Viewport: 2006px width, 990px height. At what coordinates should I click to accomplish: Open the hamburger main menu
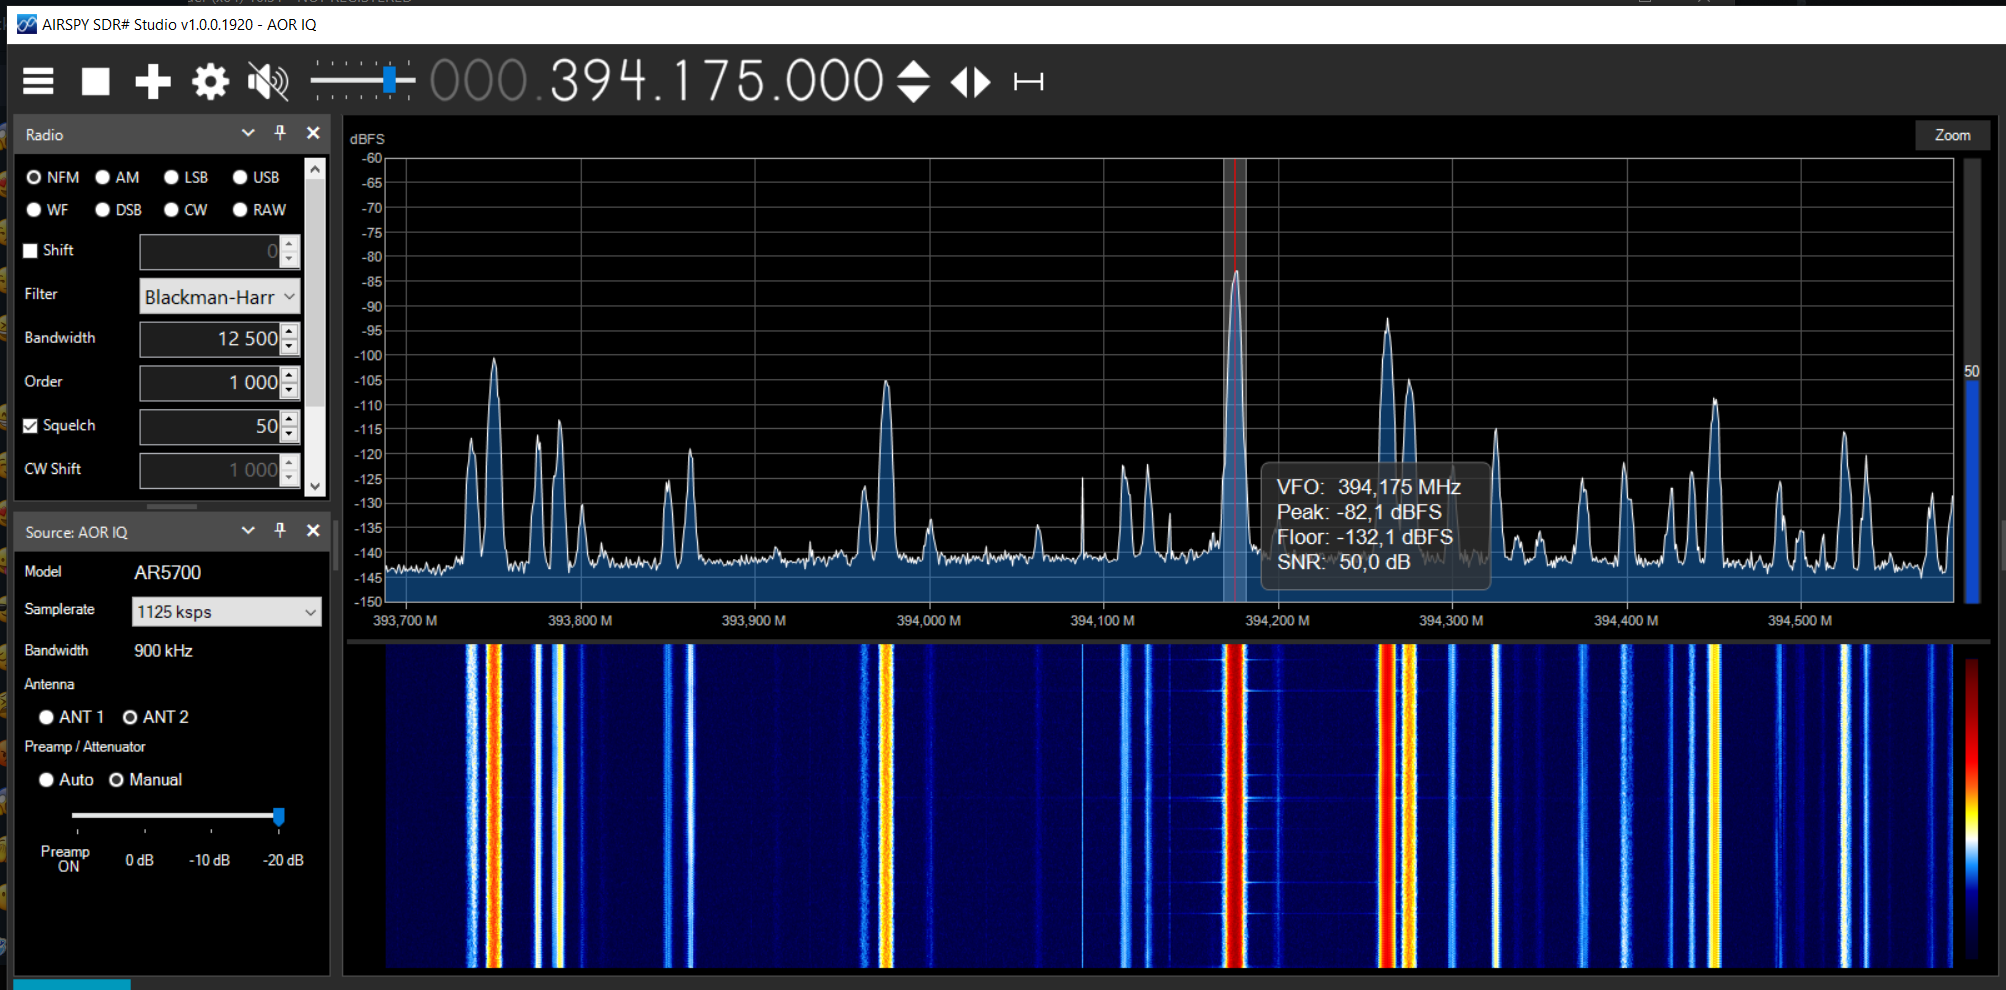(38, 81)
